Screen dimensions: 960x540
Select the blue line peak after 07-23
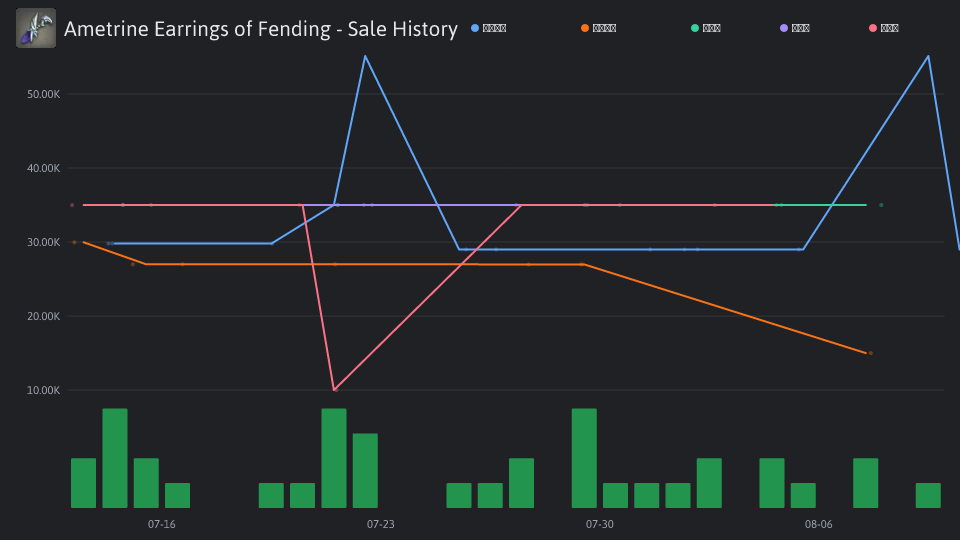coord(365,56)
